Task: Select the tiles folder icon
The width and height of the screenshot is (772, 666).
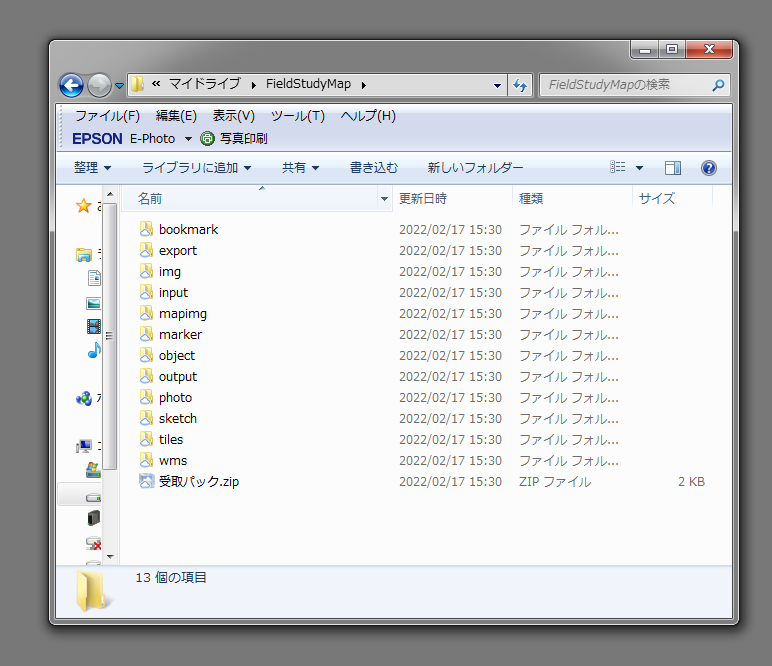Action: (x=146, y=439)
